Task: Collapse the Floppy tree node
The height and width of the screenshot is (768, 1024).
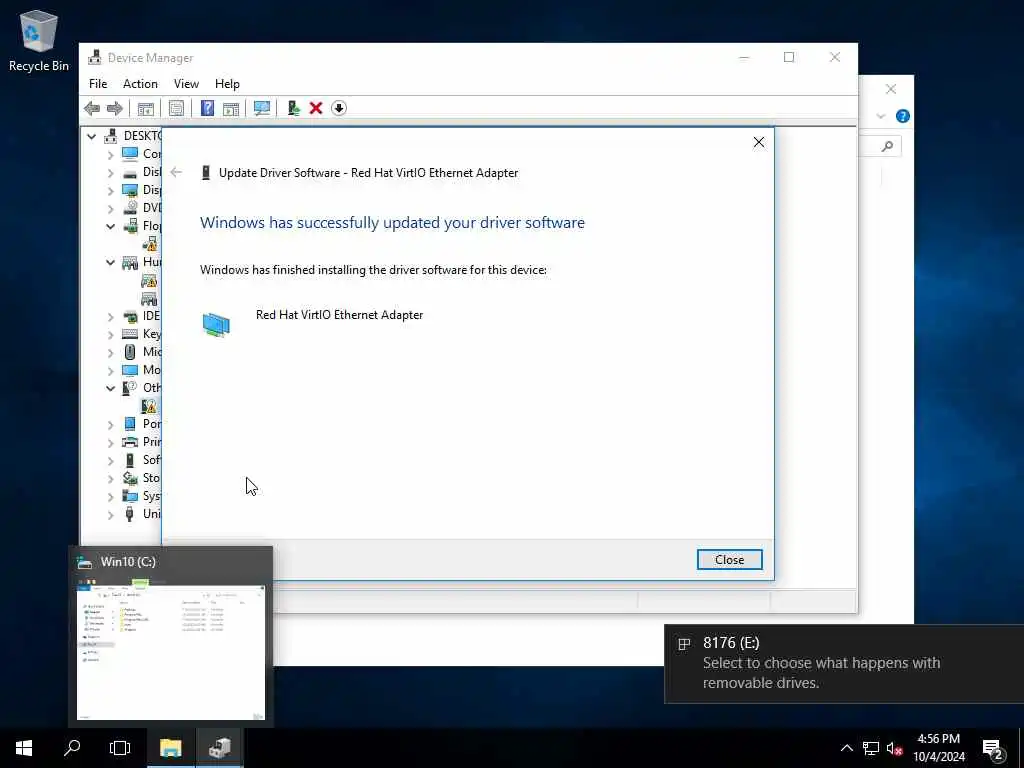Action: click(x=110, y=227)
